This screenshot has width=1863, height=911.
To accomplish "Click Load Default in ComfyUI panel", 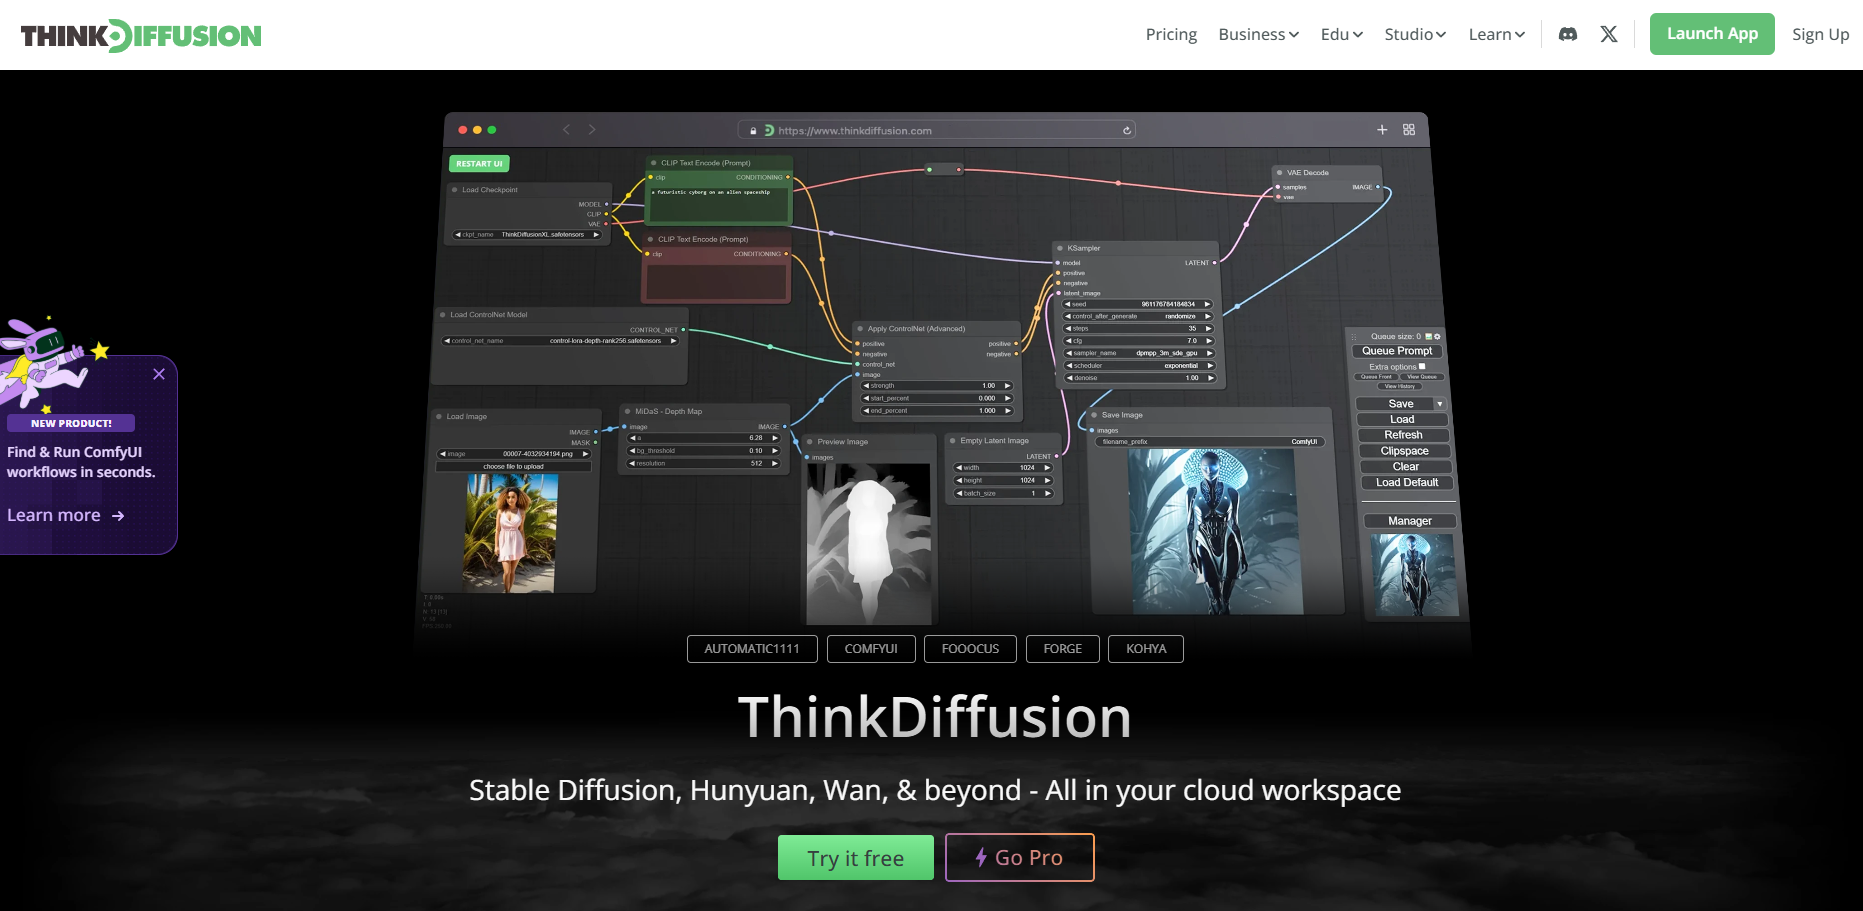I will [1407, 483].
